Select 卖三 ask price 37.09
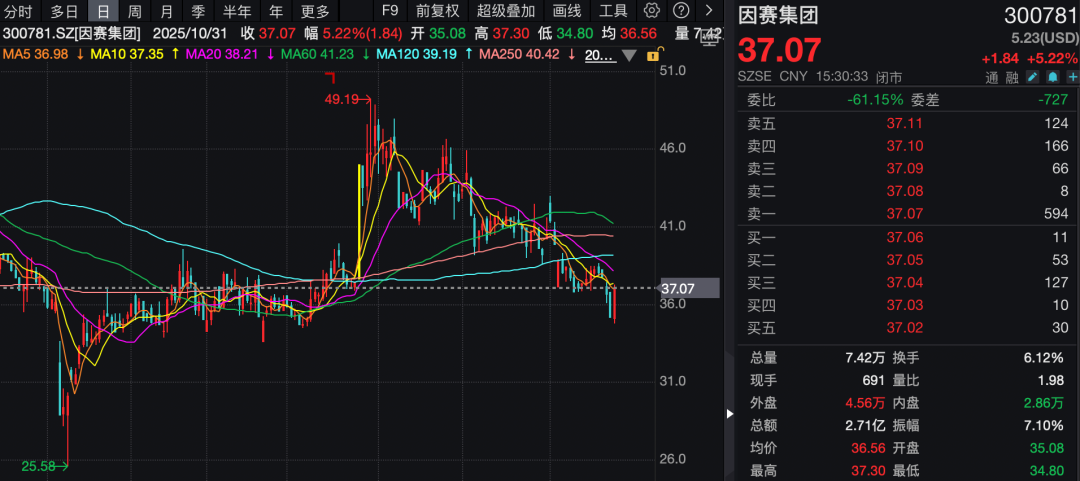Screen dimensions: 1080x481 [x=904, y=168]
